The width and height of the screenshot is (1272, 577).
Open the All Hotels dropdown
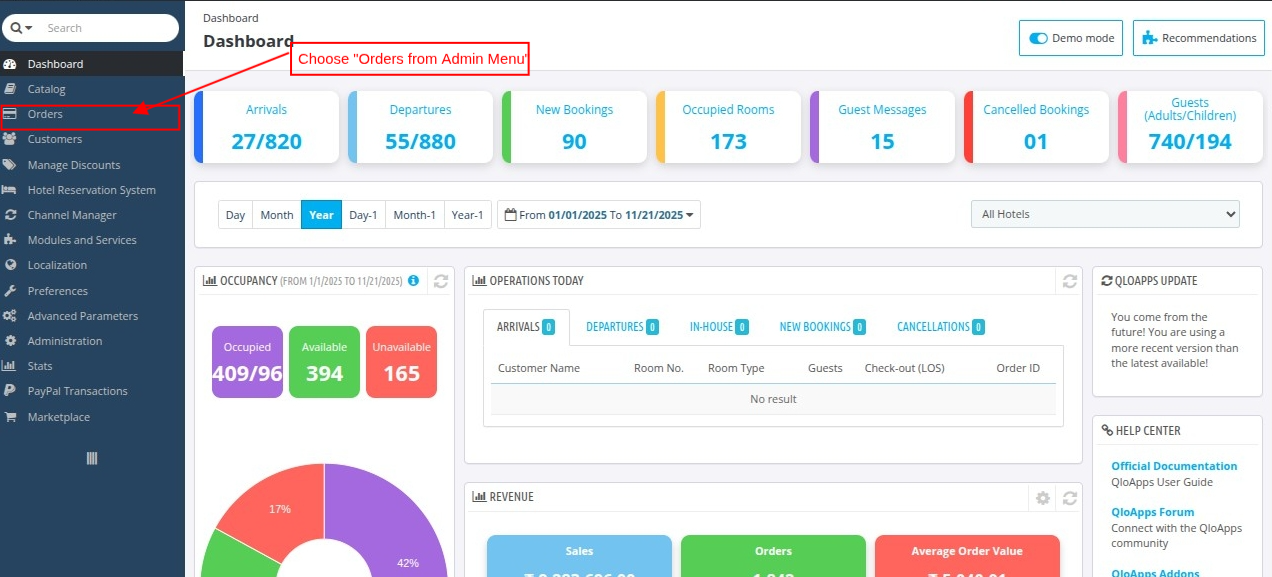(1105, 214)
